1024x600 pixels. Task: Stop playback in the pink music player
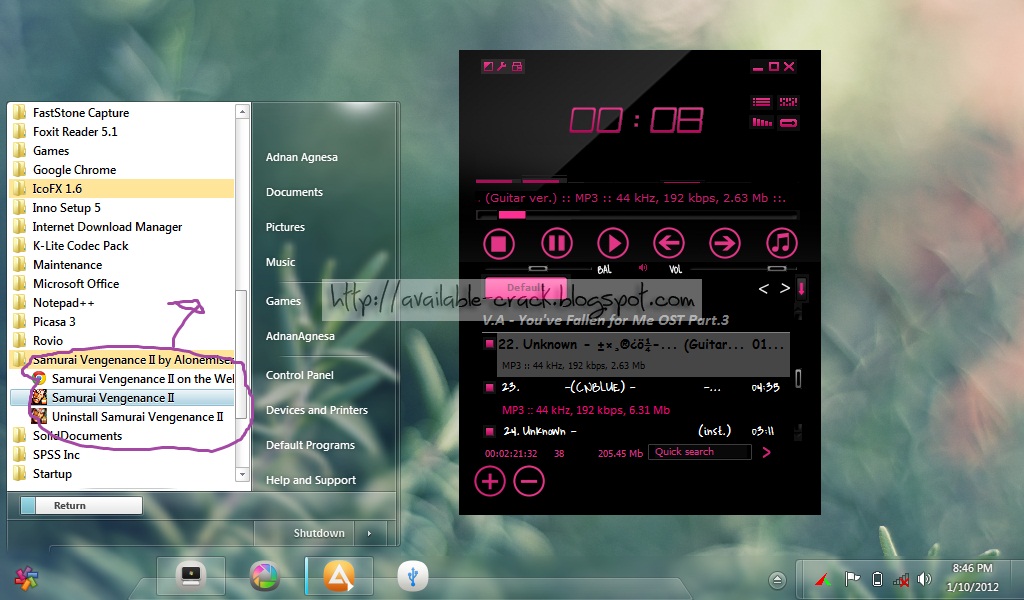(x=499, y=244)
